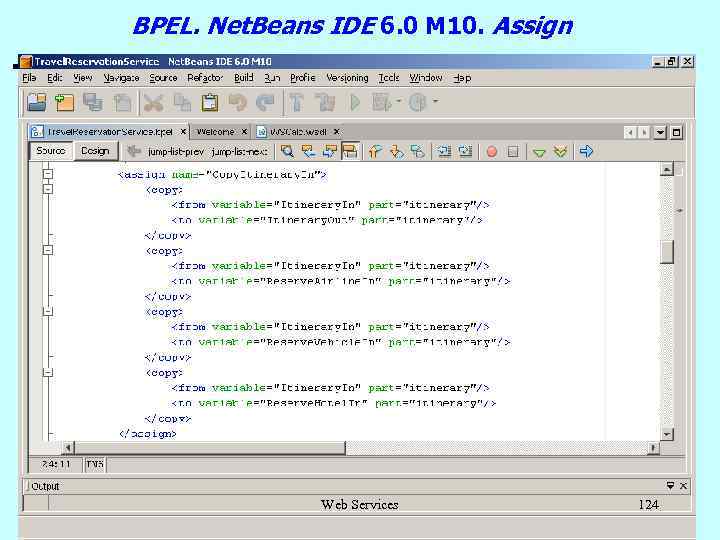
Task: Open the Navigate menu
Action: coord(121,78)
